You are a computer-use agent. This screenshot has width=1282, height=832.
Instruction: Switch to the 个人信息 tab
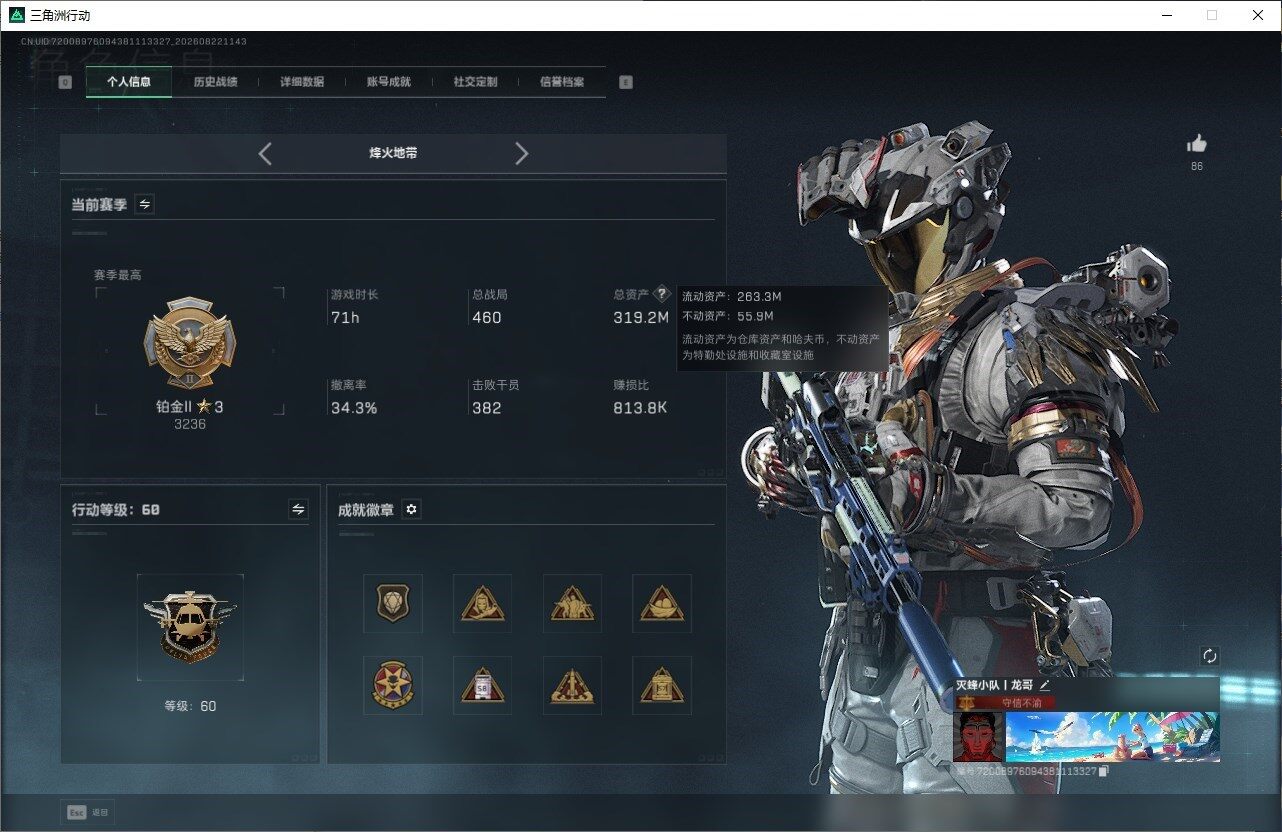[x=129, y=82]
